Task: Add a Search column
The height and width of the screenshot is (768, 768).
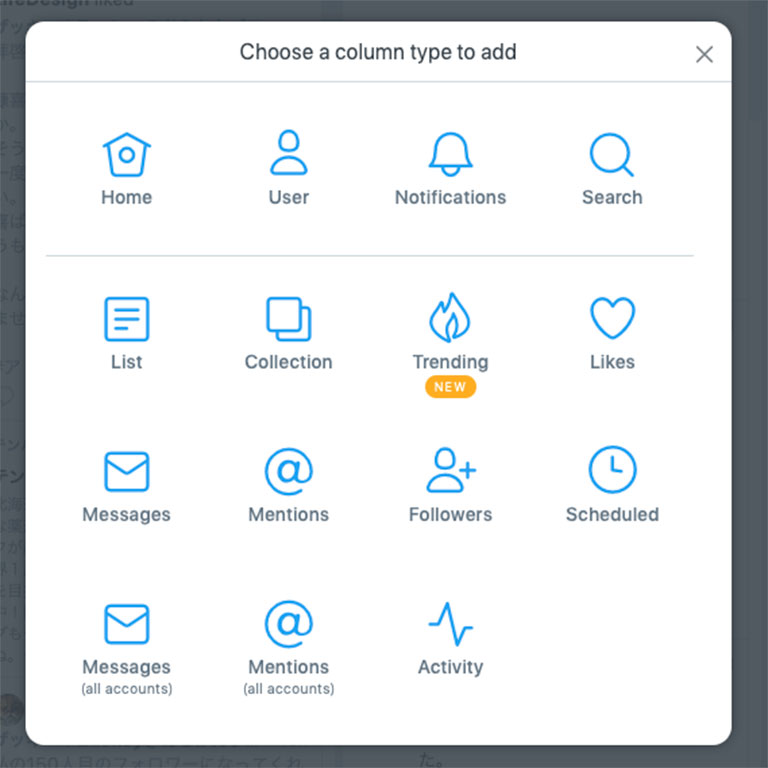Action: (611, 155)
